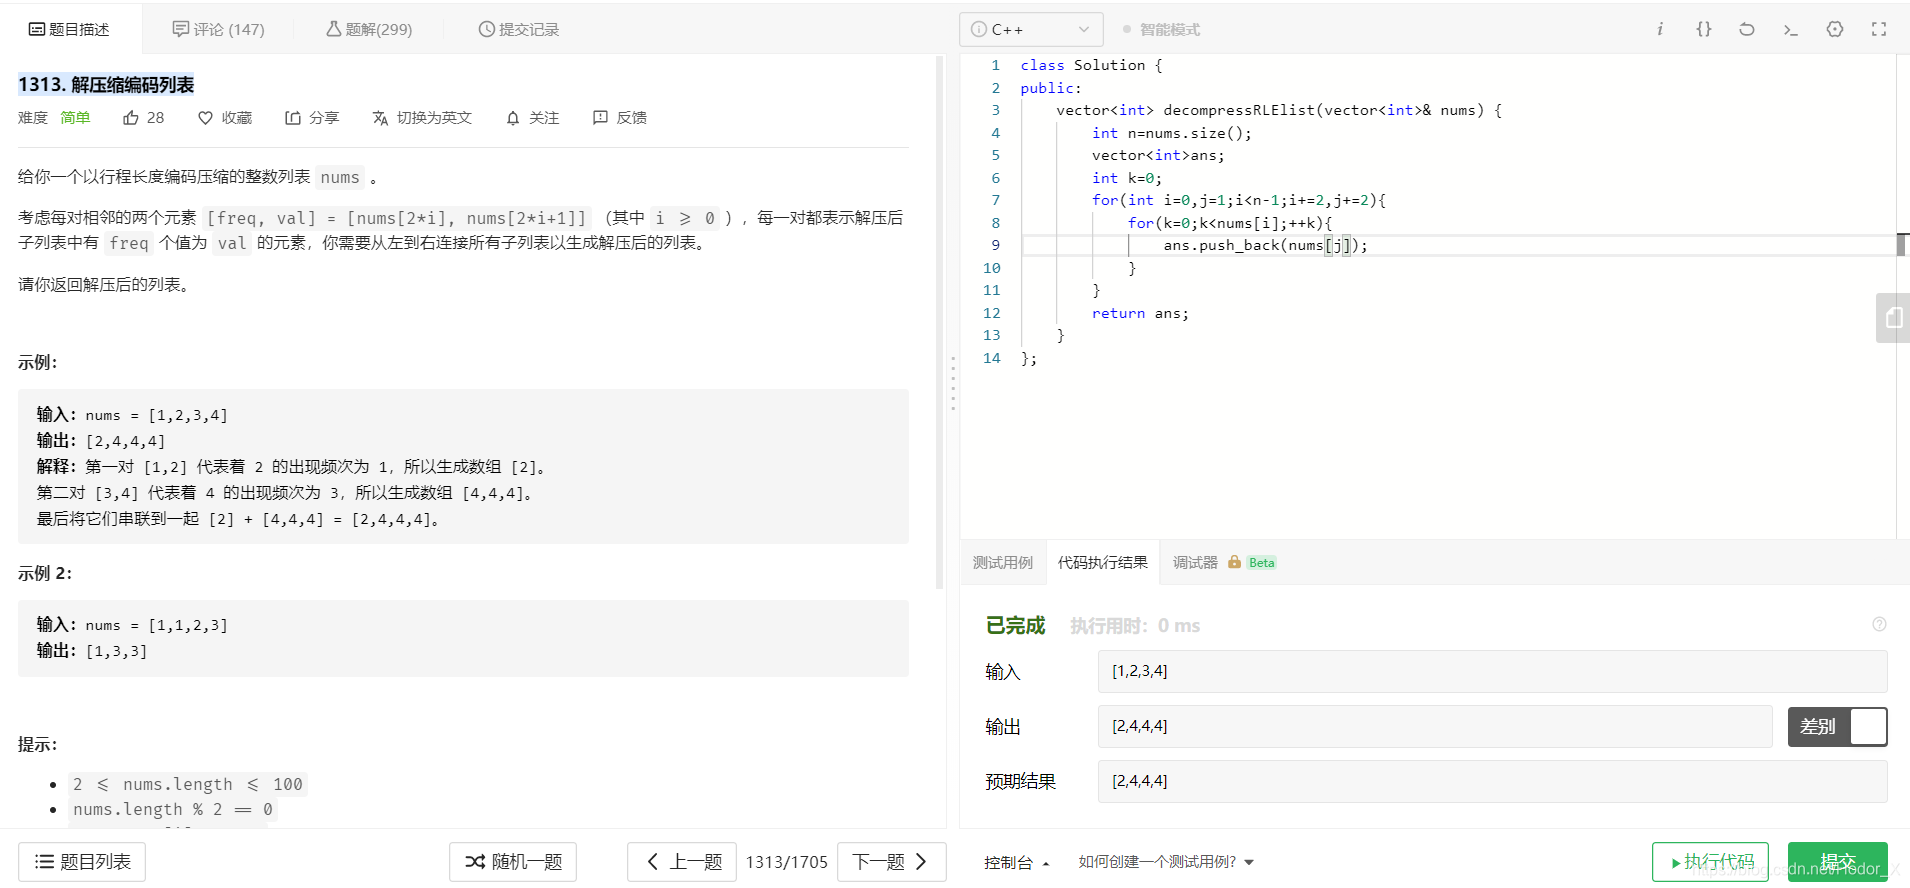1910x888 pixels.
Task: Click the 'nums.length % 2 == 0' constraint
Action: pyautogui.click(x=172, y=809)
